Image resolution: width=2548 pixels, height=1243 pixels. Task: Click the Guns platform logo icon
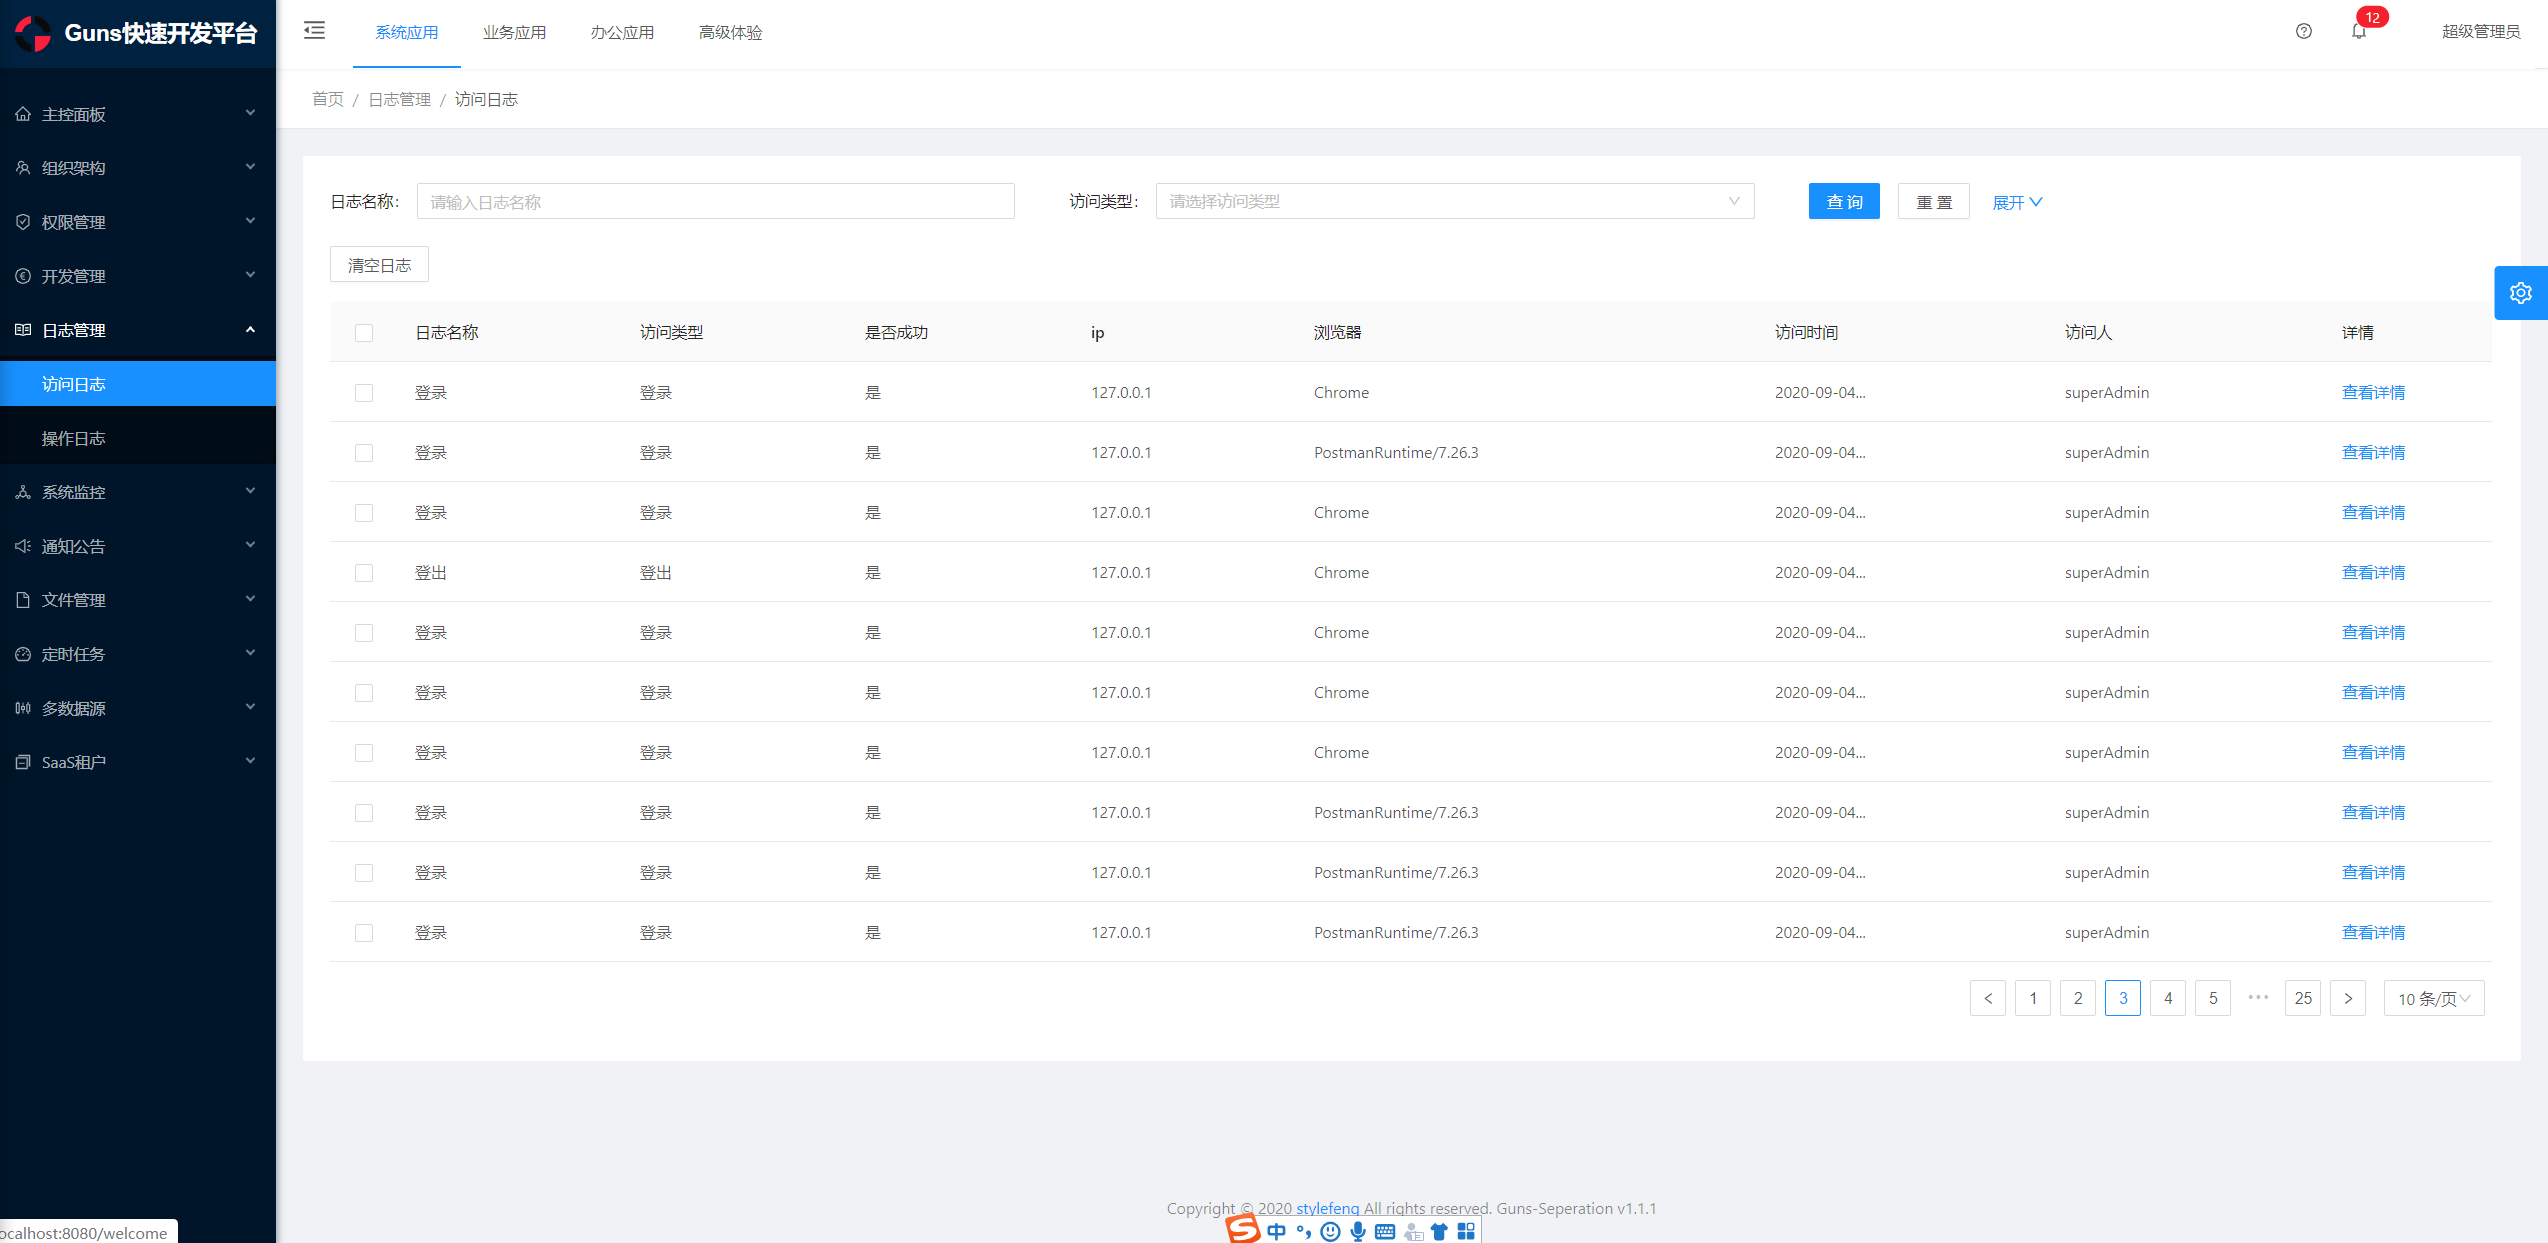tap(33, 33)
